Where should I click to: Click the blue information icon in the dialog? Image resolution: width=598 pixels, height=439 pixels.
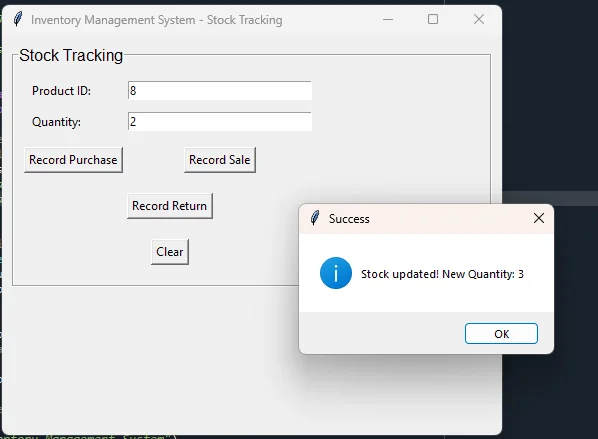[x=336, y=273]
